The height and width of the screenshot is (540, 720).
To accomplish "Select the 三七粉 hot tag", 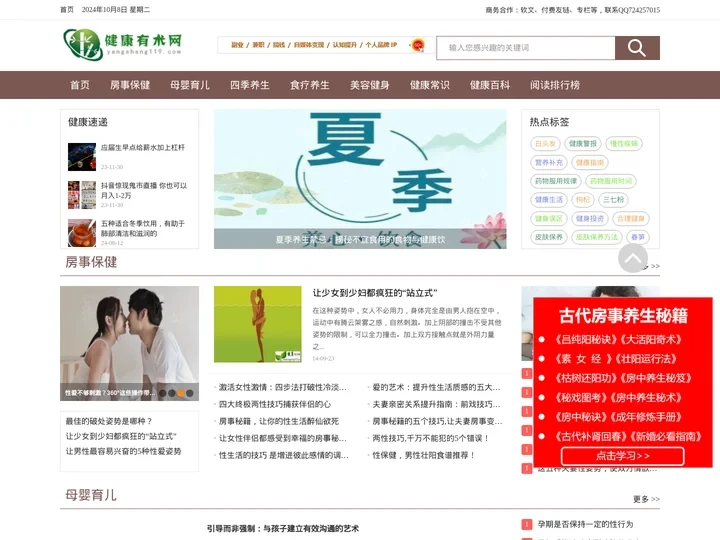I will point(613,200).
